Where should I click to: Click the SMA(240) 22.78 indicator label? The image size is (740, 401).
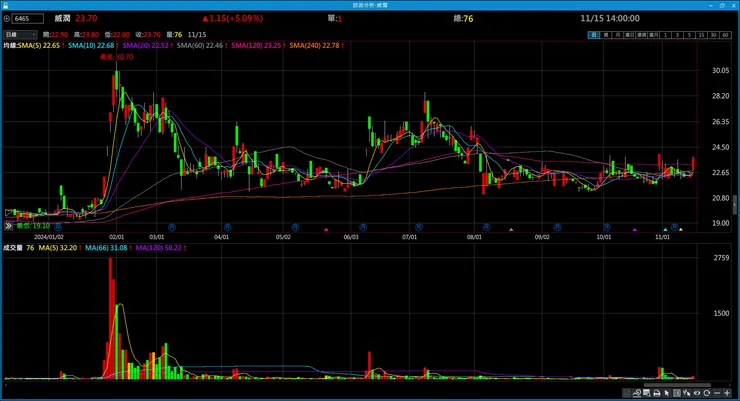[314, 45]
